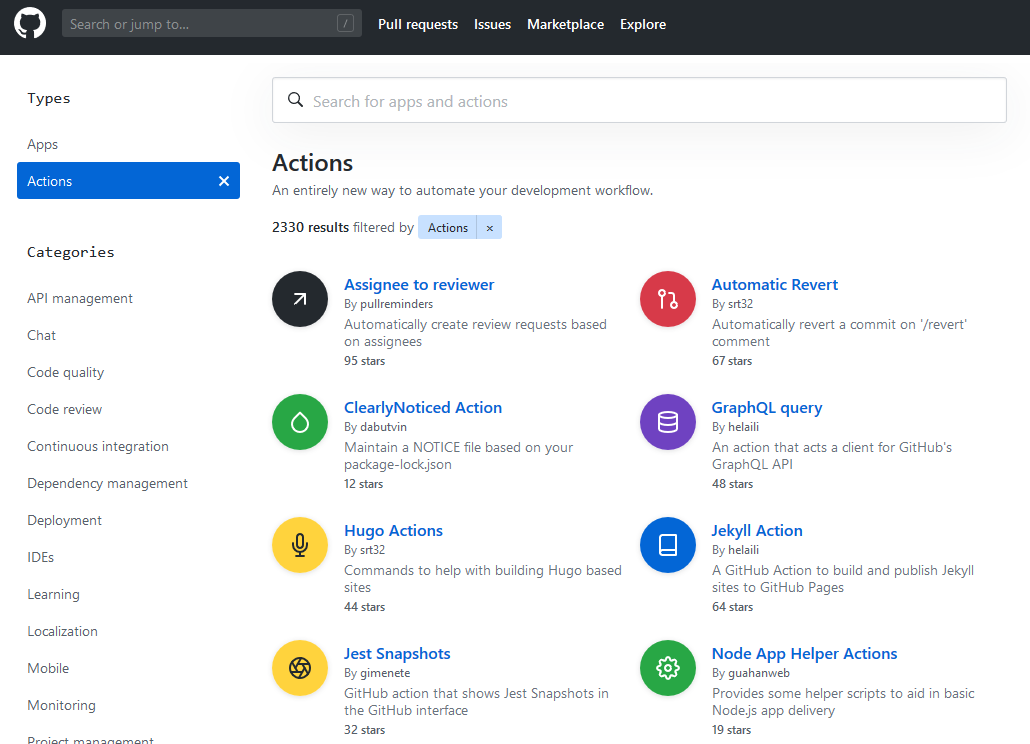Click the By pullreminders author text
Image resolution: width=1030 pixels, height=744 pixels.
coord(389,304)
